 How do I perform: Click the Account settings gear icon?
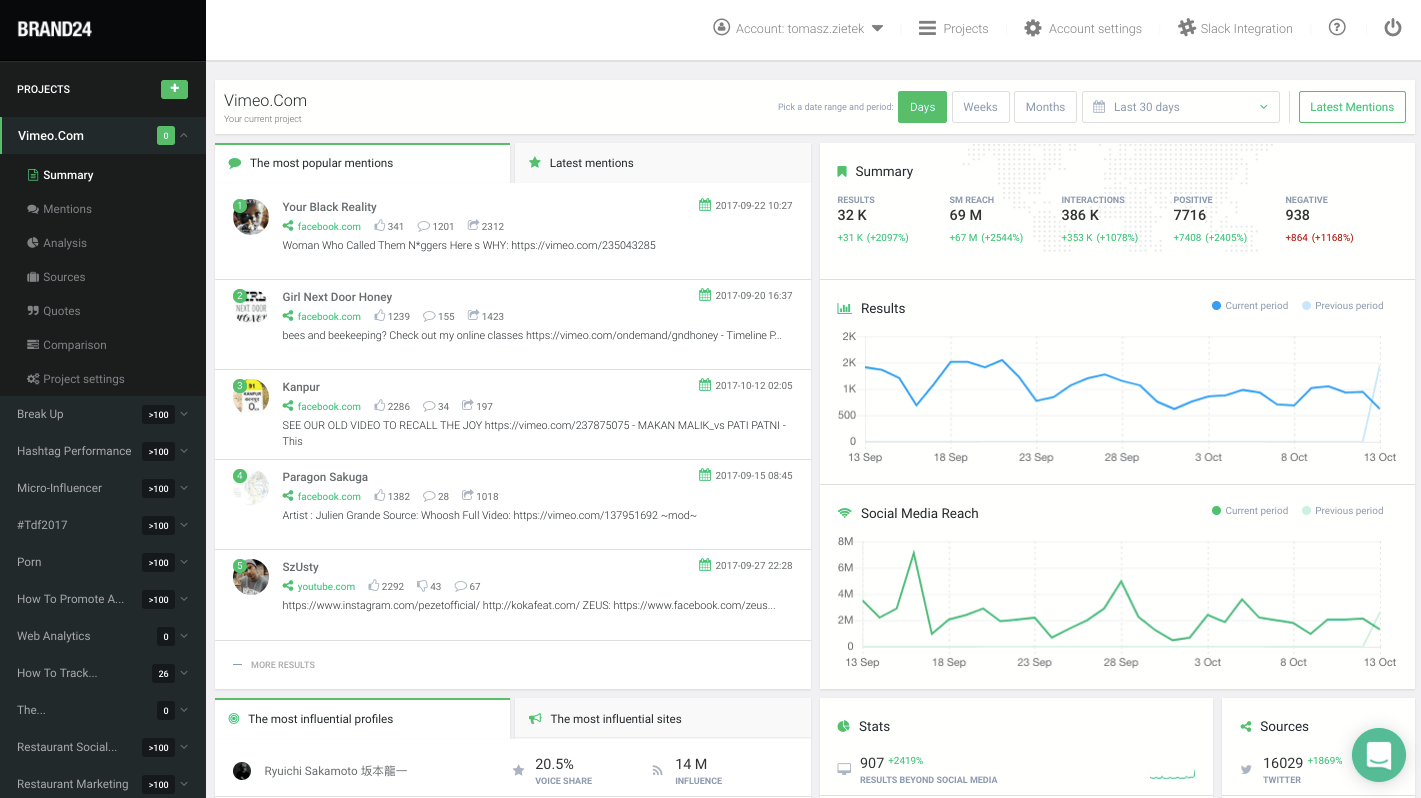click(1033, 28)
